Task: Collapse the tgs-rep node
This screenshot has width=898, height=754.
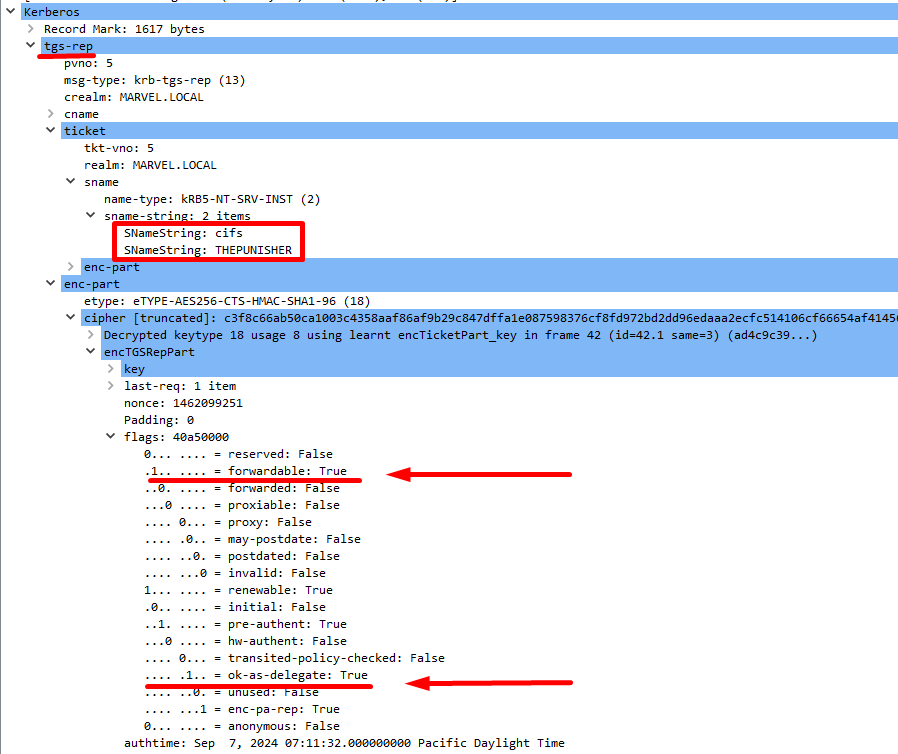Action: point(31,46)
